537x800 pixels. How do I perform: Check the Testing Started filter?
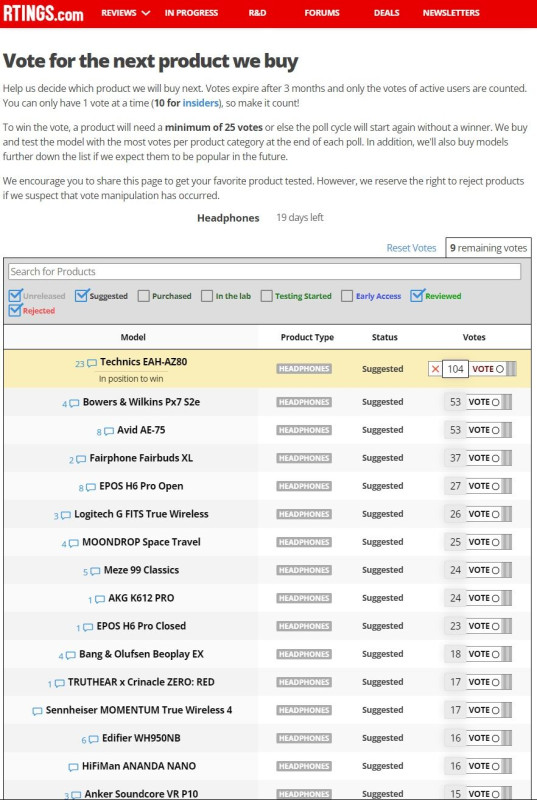tap(266, 296)
